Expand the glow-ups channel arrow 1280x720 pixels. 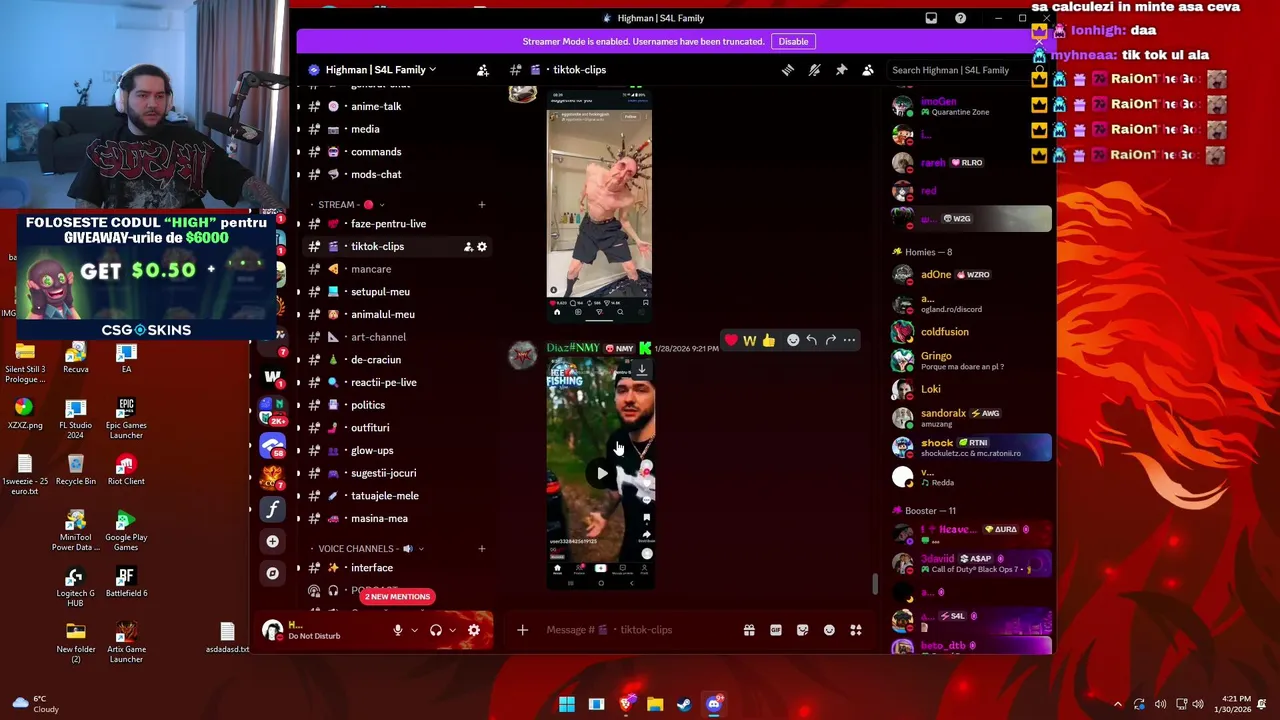tap(298, 450)
